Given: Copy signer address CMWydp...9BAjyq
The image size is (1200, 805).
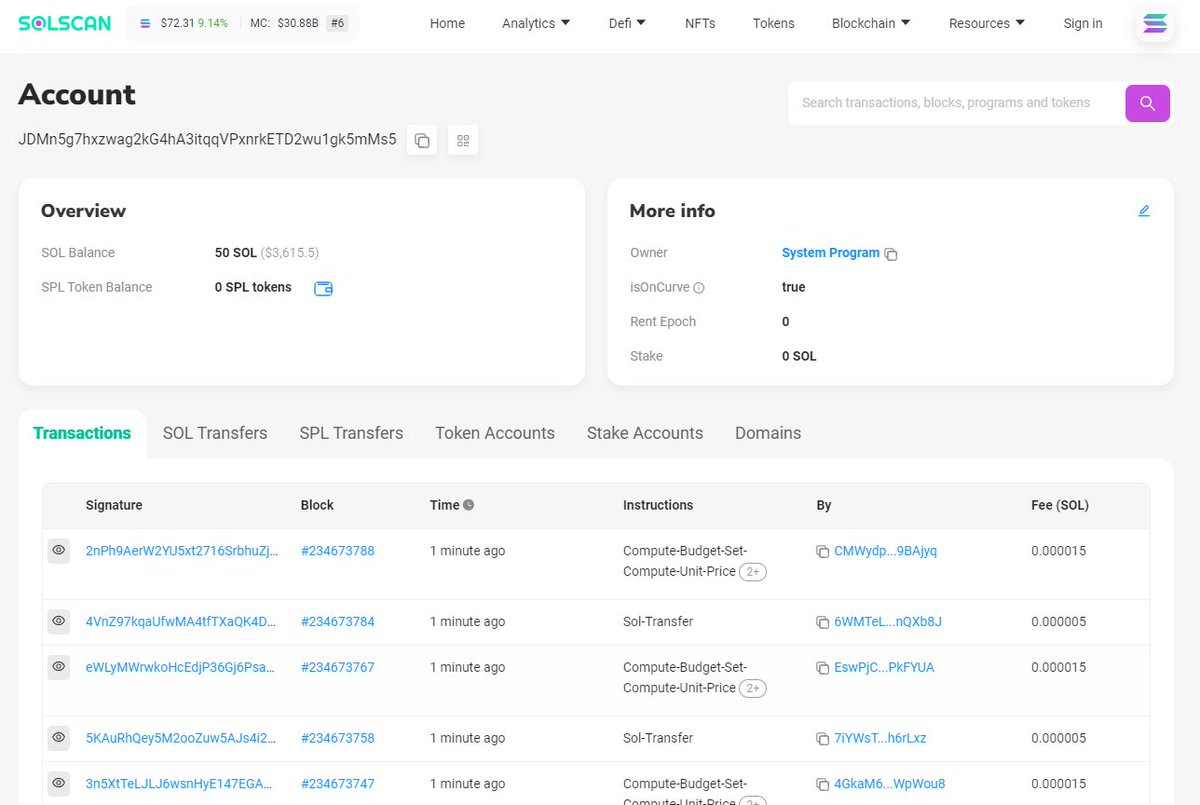Looking at the screenshot, I should tap(823, 551).
